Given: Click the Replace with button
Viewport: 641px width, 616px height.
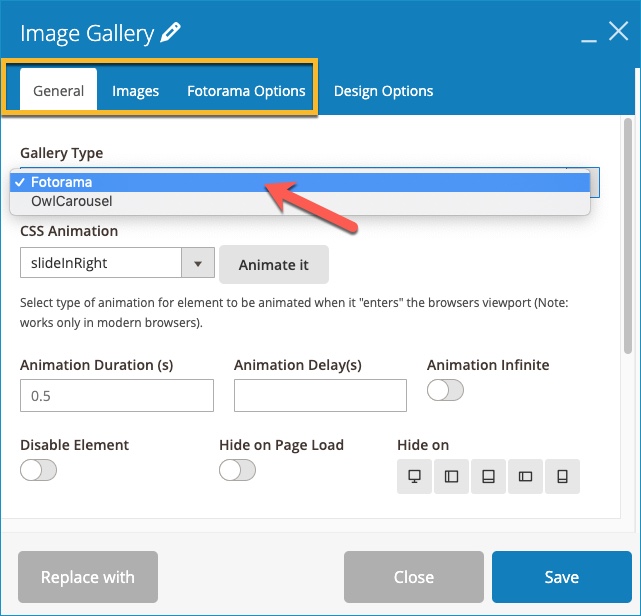Looking at the screenshot, I should coord(88,577).
